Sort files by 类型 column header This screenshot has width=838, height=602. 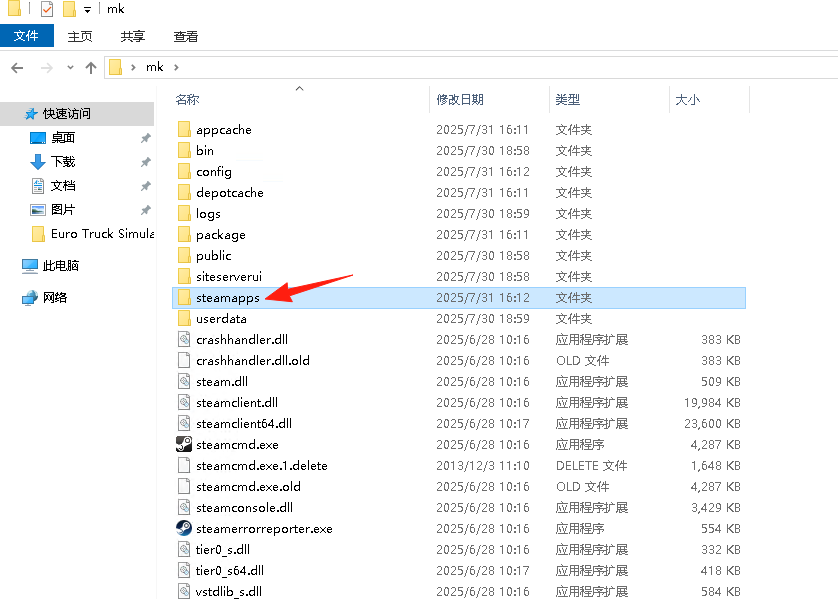coord(568,99)
